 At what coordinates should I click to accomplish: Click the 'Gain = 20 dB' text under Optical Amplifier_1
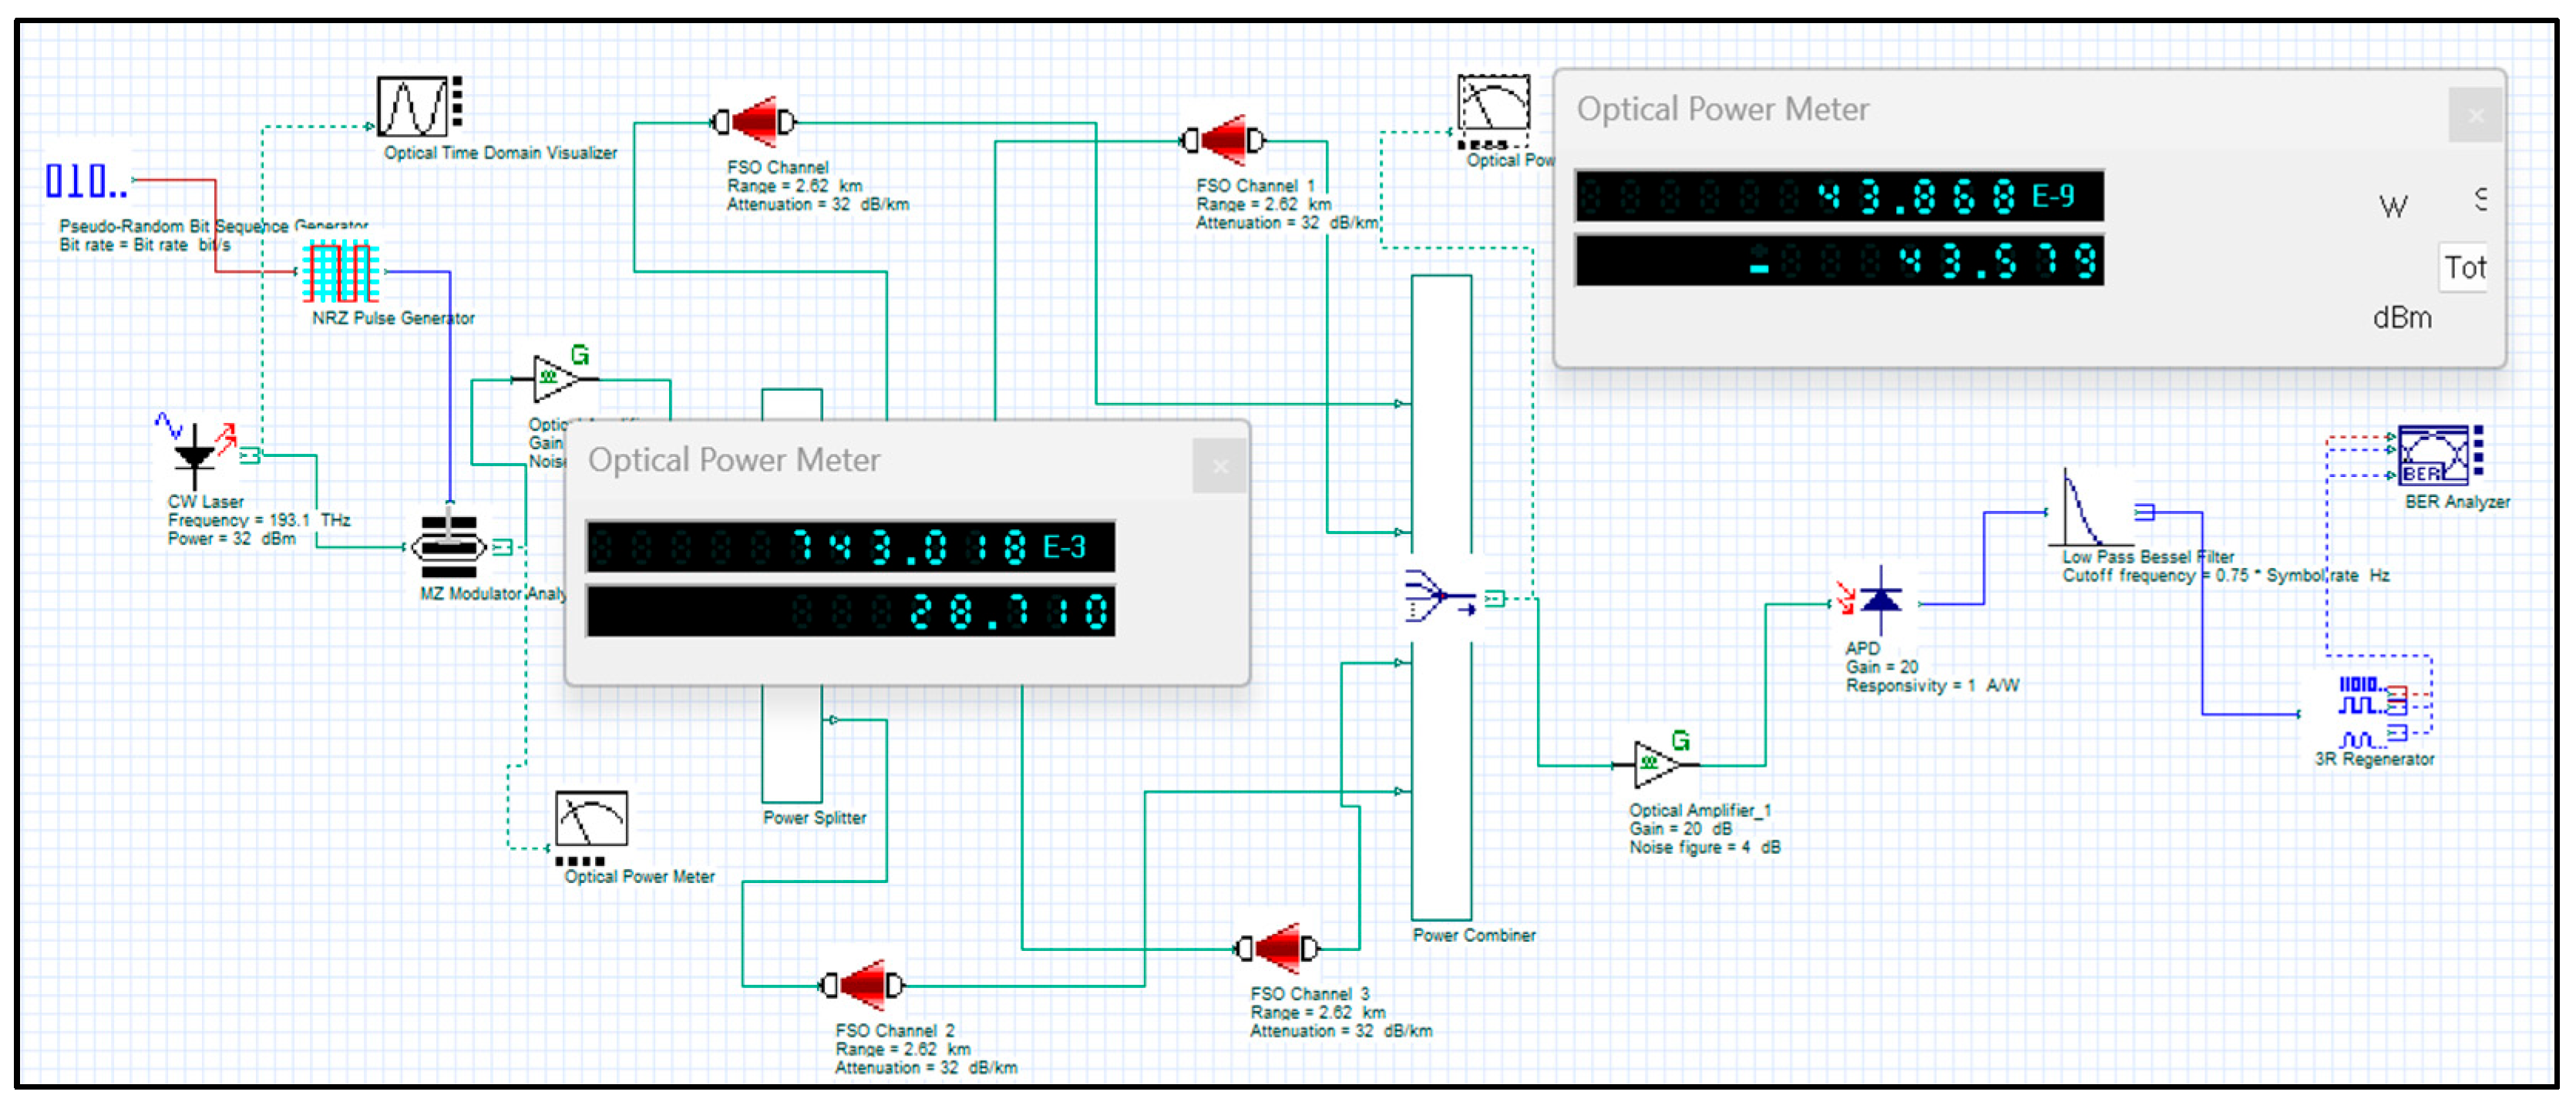pos(1680,828)
